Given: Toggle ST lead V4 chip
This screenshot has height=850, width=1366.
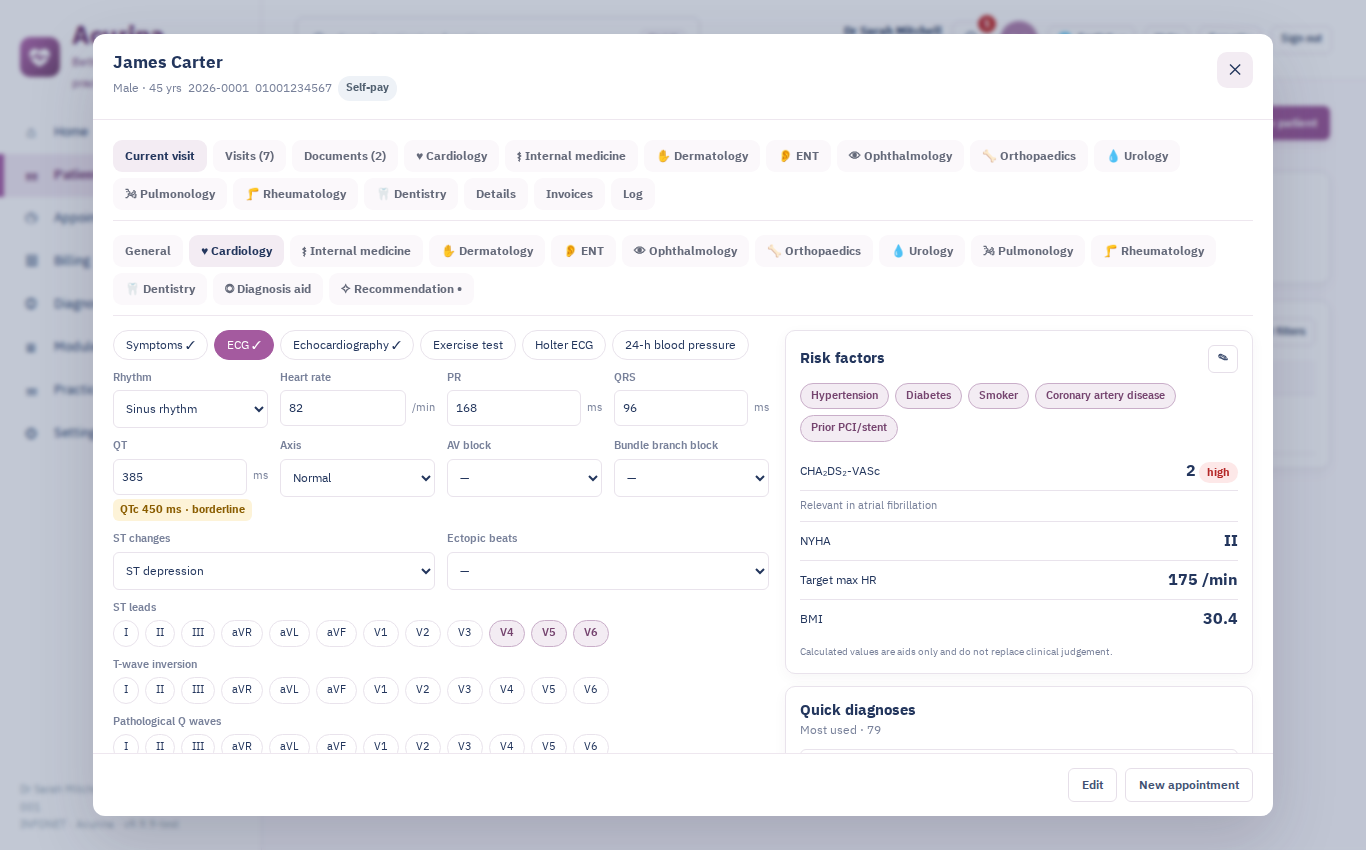Looking at the screenshot, I should click(x=507, y=633).
